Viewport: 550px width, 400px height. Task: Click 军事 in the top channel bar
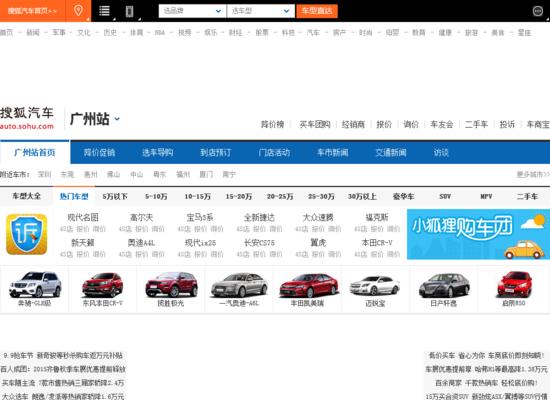click(x=59, y=32)
